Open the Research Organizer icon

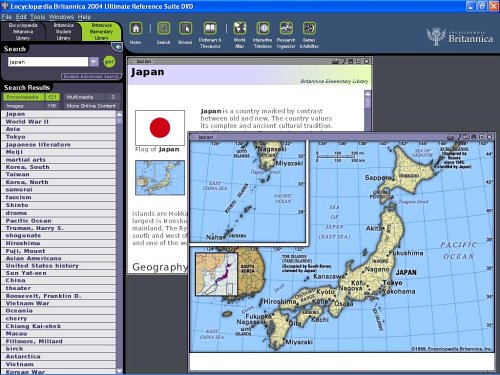click(286, 29)
